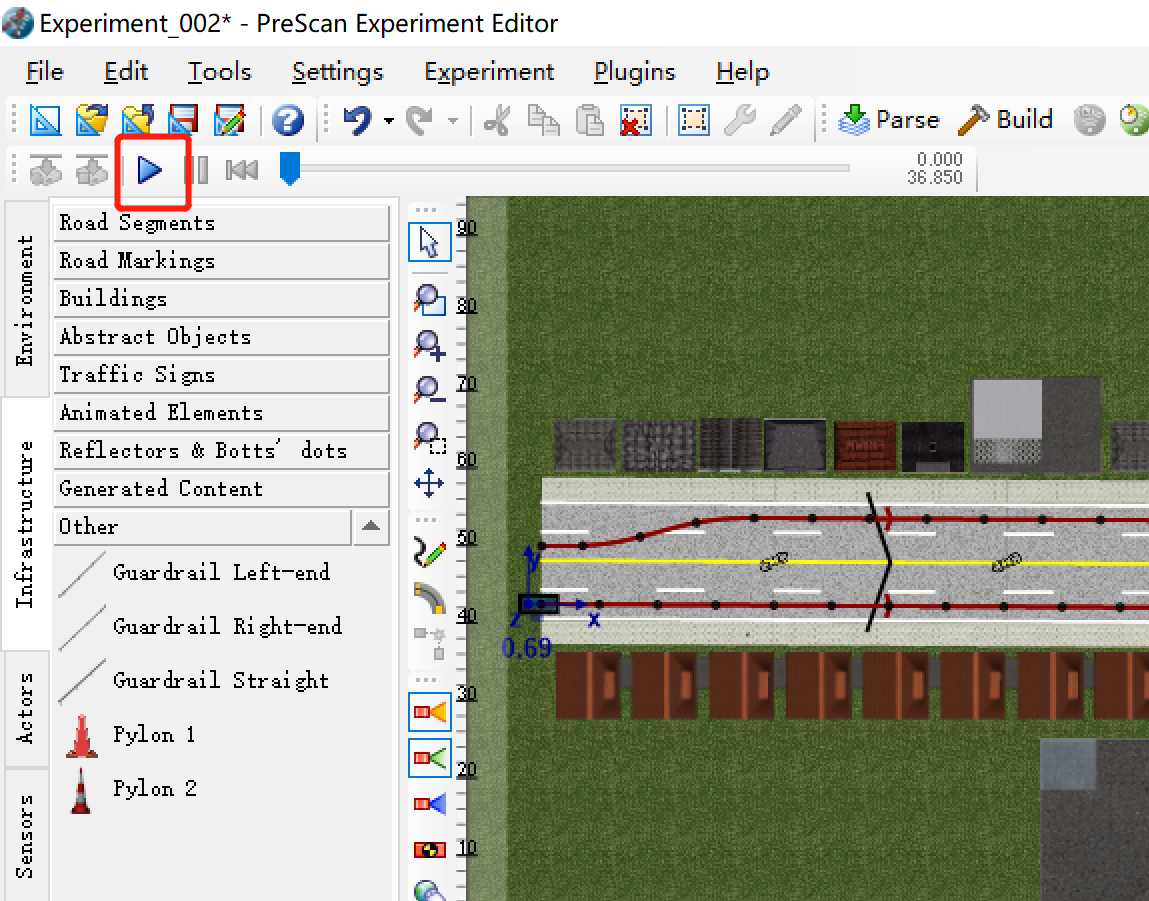Toggle the green sensor outline view icon

(x=429, y=758)
